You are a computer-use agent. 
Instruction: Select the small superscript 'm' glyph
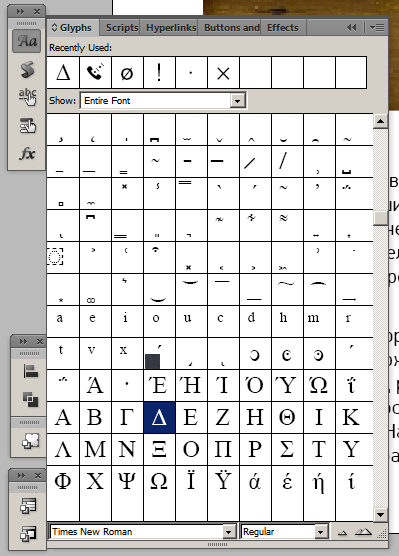320,321
